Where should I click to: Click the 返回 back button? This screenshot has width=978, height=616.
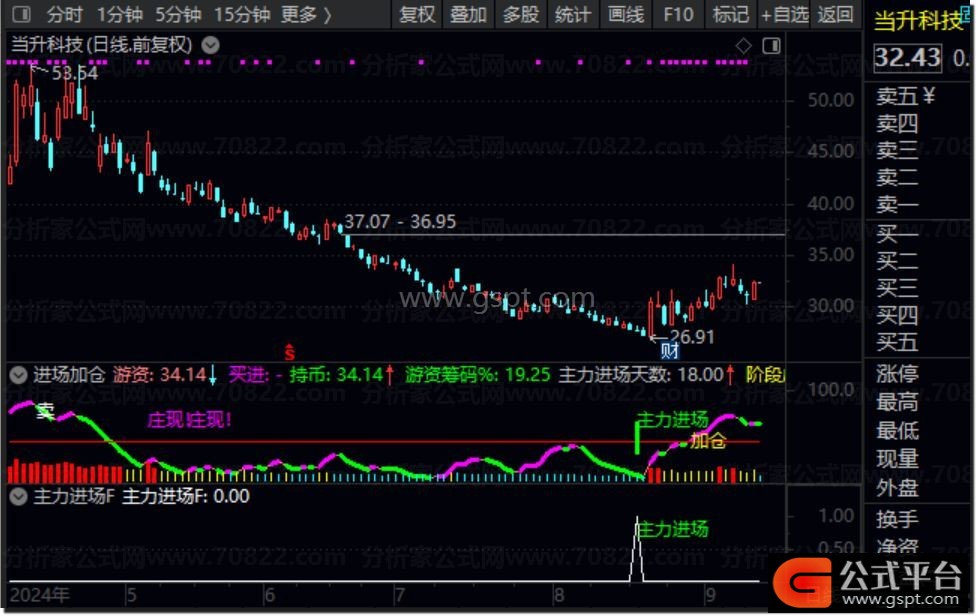click(x=835, y=14)
